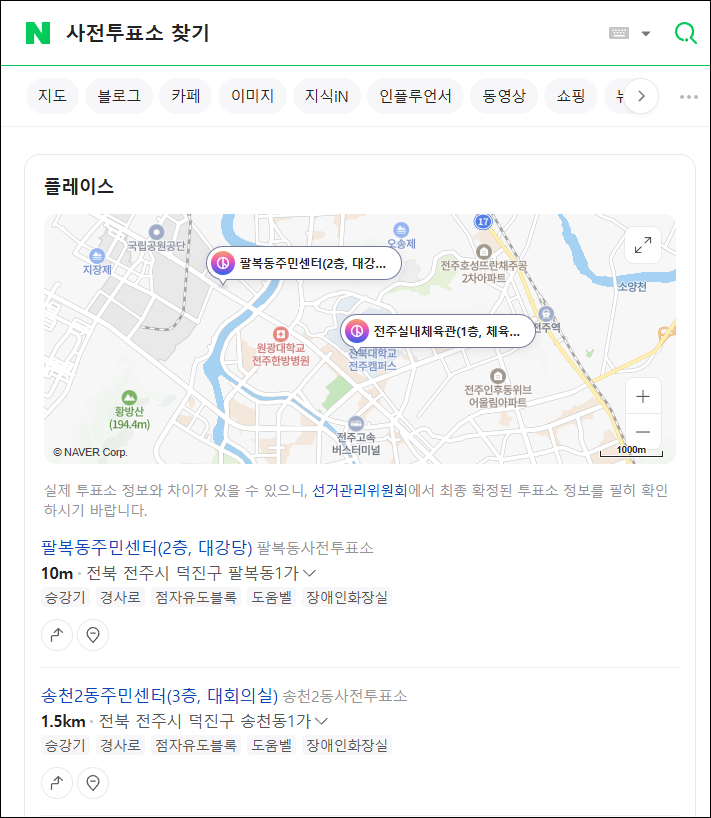Image resolution: width=711 pixels, height=818 pixels.
Task: Click the 경사로 tag under 팔복동주민센터
Action: coord(120,597)
